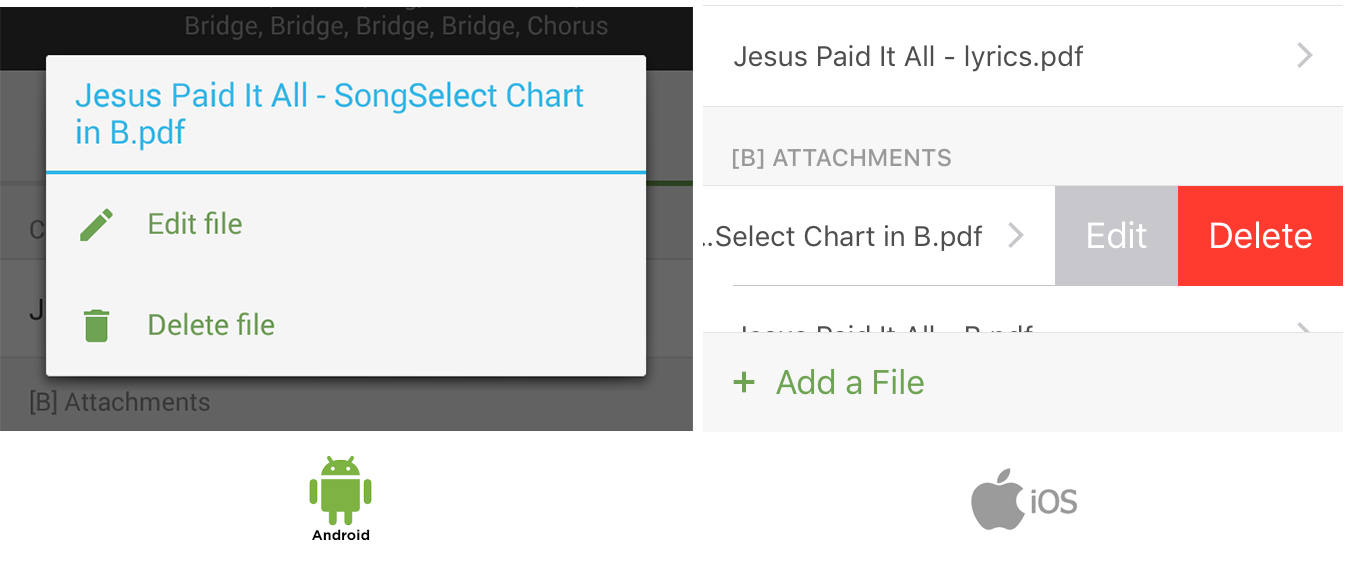Tap the gray Edit swipe button

[1116, 236]
